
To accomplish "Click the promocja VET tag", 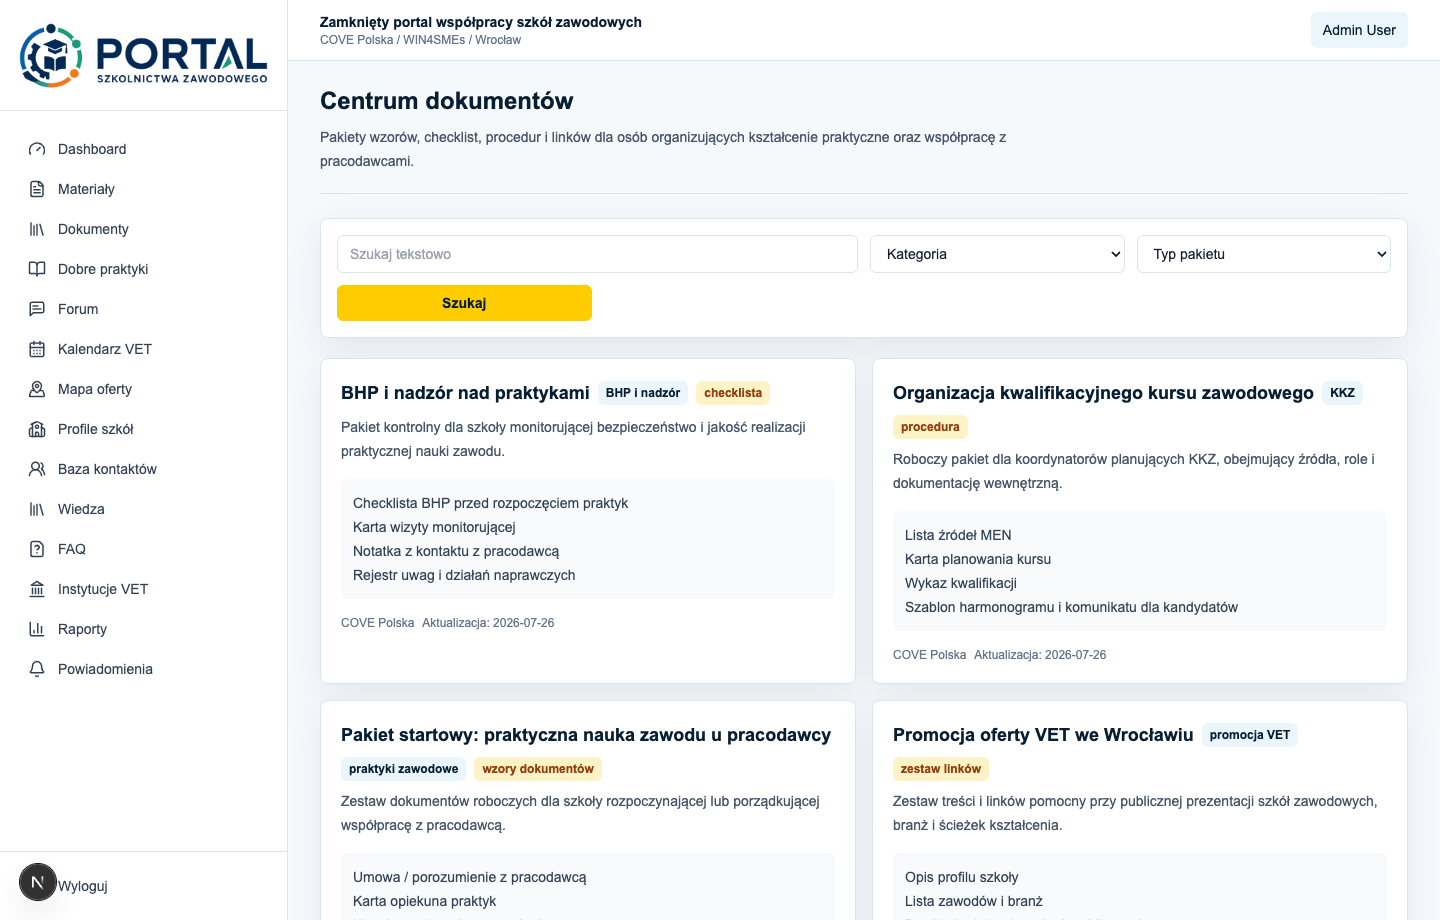I will 1250,735.
